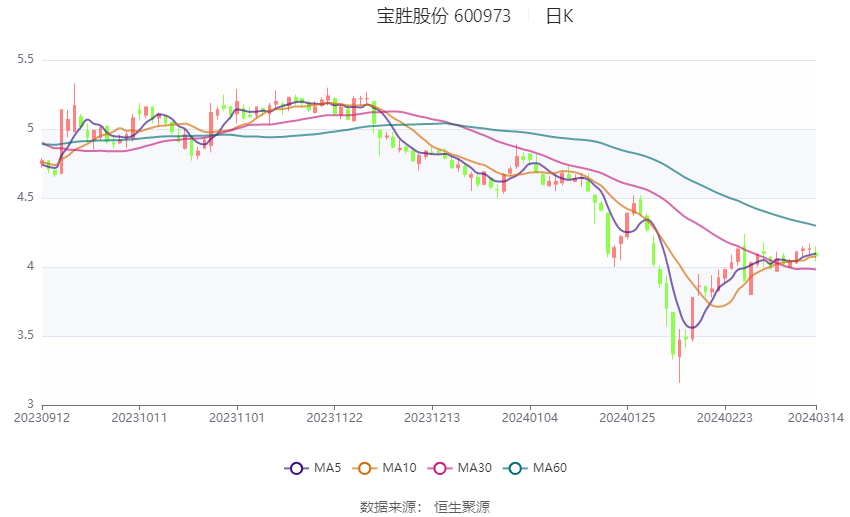Image resolution: width=850 pixels, height=517 pixels.
Task: Click the 20240314 end date label
Action: (x=816, y=417)
